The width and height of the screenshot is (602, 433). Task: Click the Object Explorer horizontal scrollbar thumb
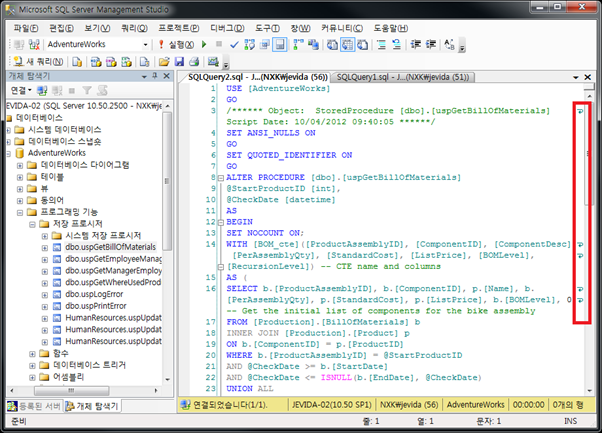(x=71, y=391)
